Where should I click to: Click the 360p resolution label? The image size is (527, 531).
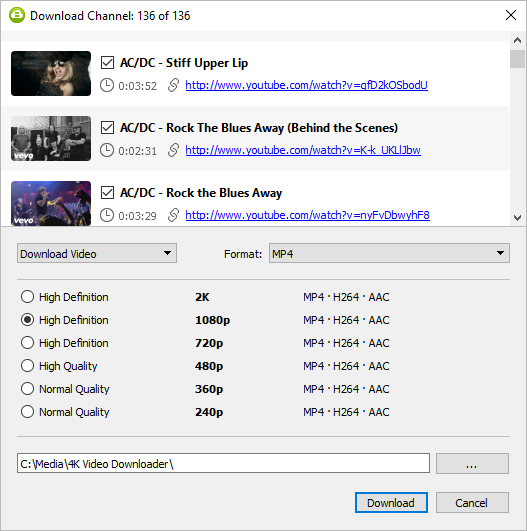(x=209, y=389)
